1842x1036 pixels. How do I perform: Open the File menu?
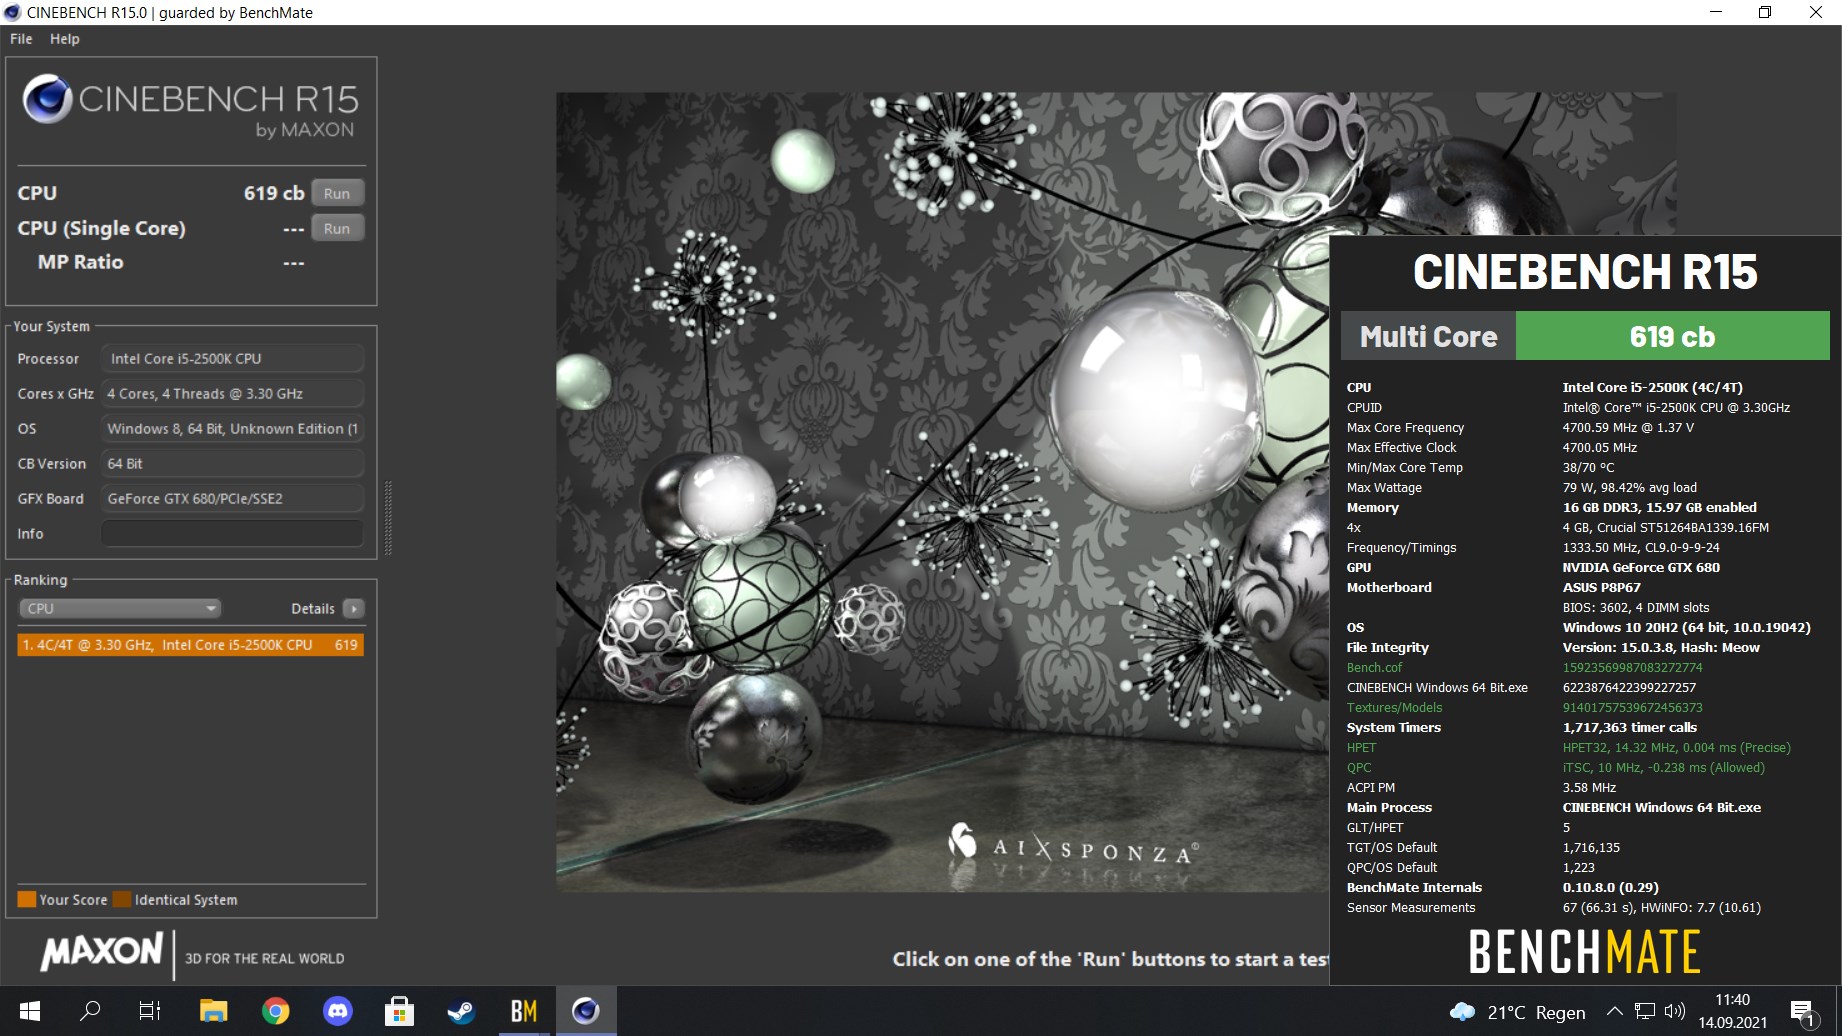(x=21, y=39)
